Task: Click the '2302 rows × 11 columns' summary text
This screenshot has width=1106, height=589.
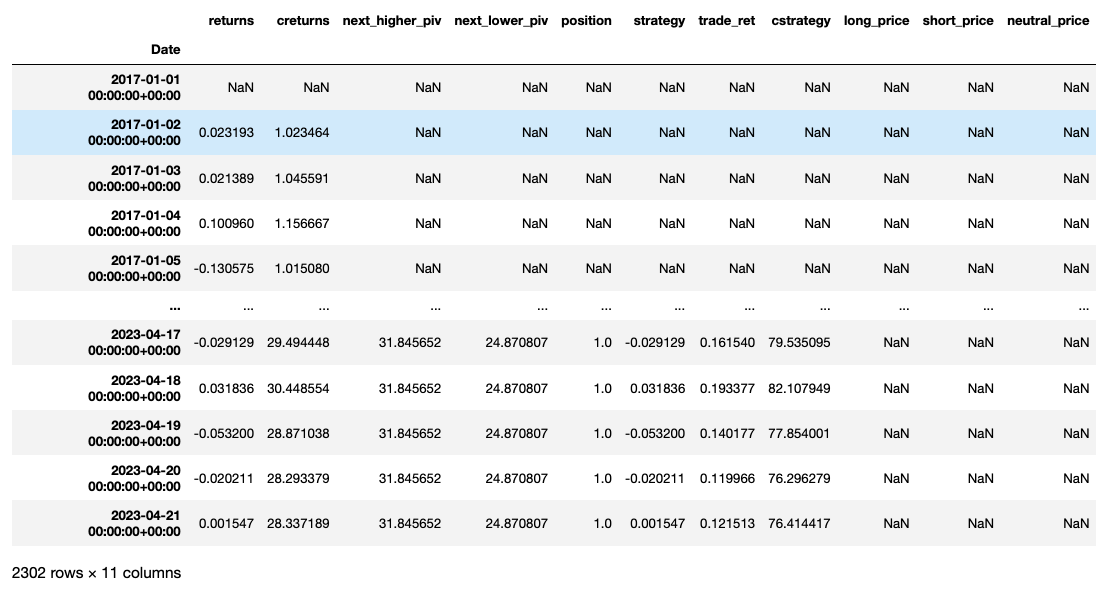Action: coord(97,573)
